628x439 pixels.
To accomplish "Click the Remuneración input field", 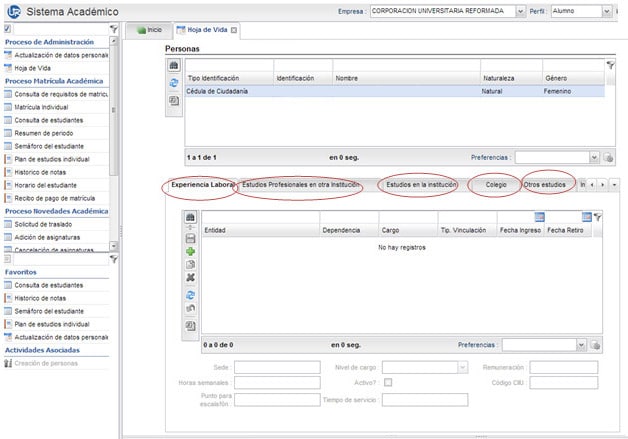I will (x=564, y=367).
